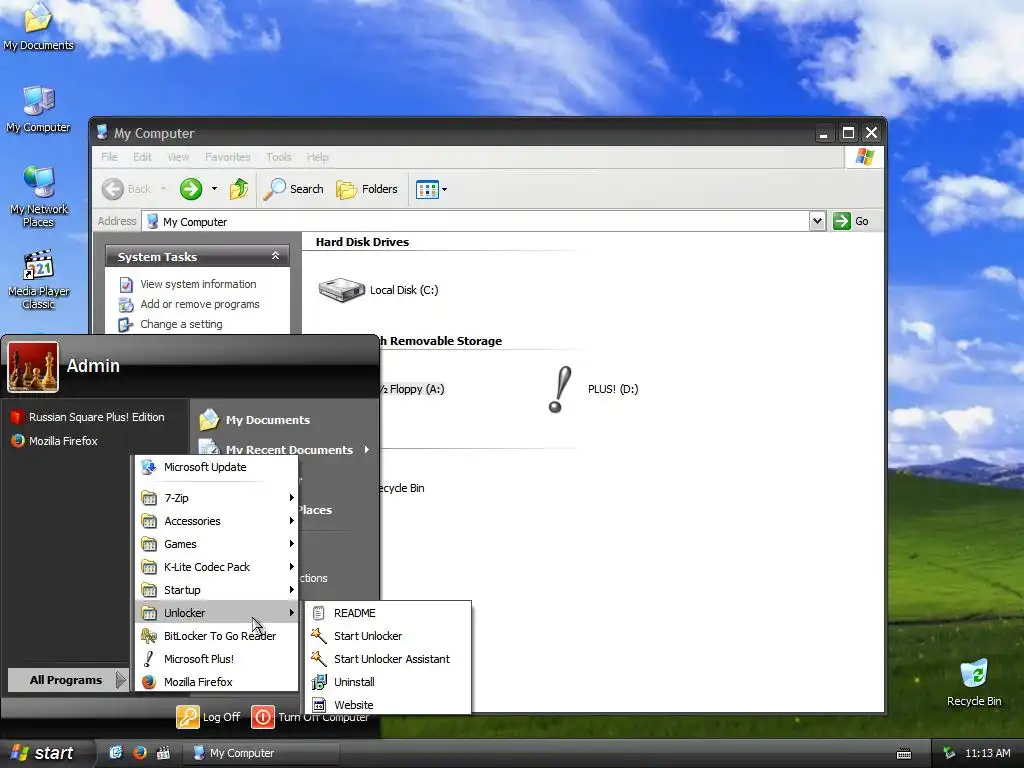Screen dimensions: 1024x768
Task: Click Start Unlocker Assistant entry
Action: (388, 659)
